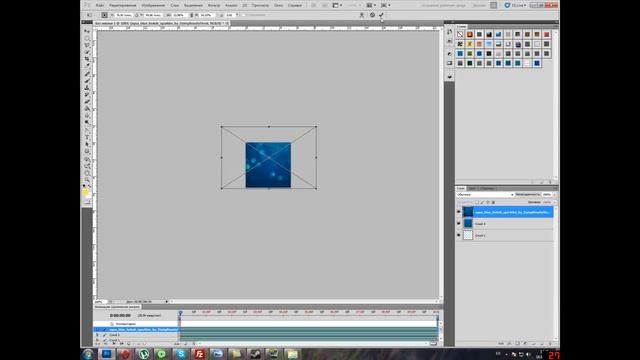Toggle lock transparent pixels in Layers panel
This screenshot has height=360, width=640.
point(477,202)
